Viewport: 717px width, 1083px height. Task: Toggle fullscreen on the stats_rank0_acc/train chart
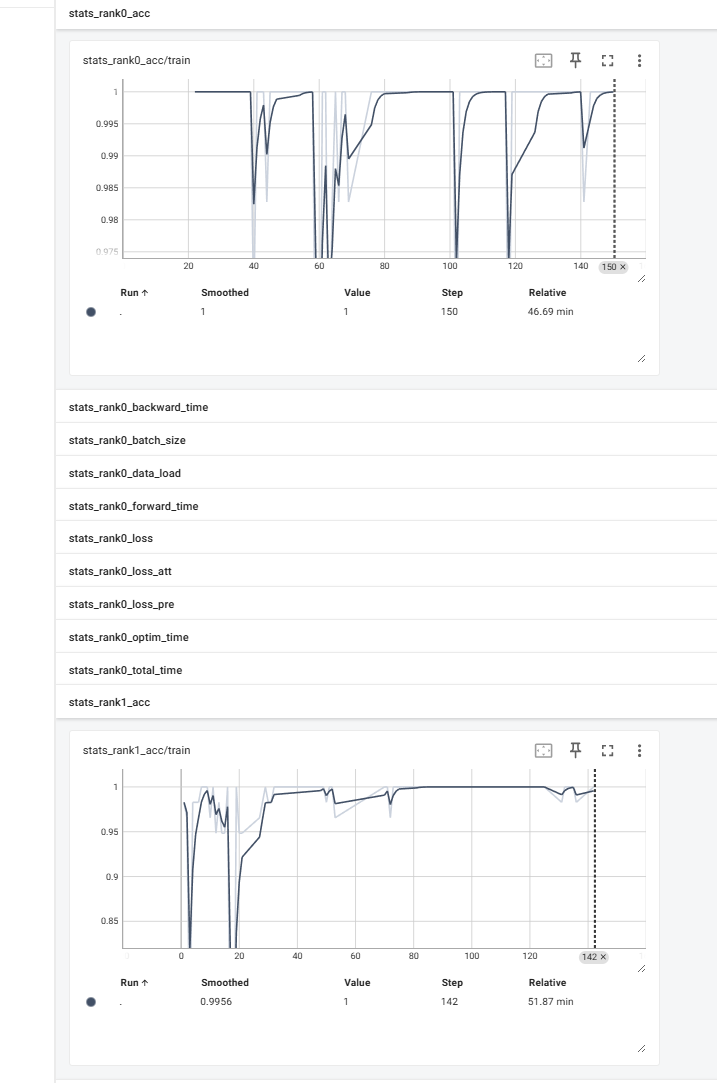[607, 61]
